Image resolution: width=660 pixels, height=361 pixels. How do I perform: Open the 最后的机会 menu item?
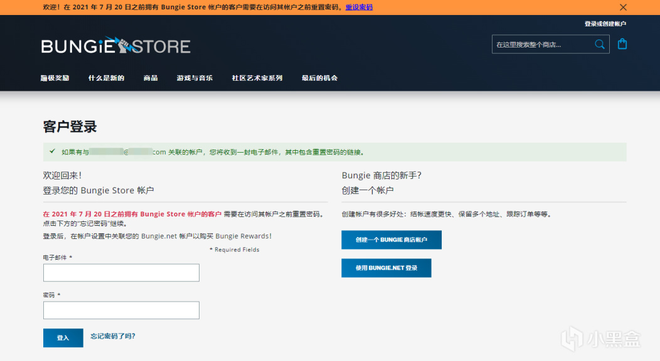click(319, 78)
